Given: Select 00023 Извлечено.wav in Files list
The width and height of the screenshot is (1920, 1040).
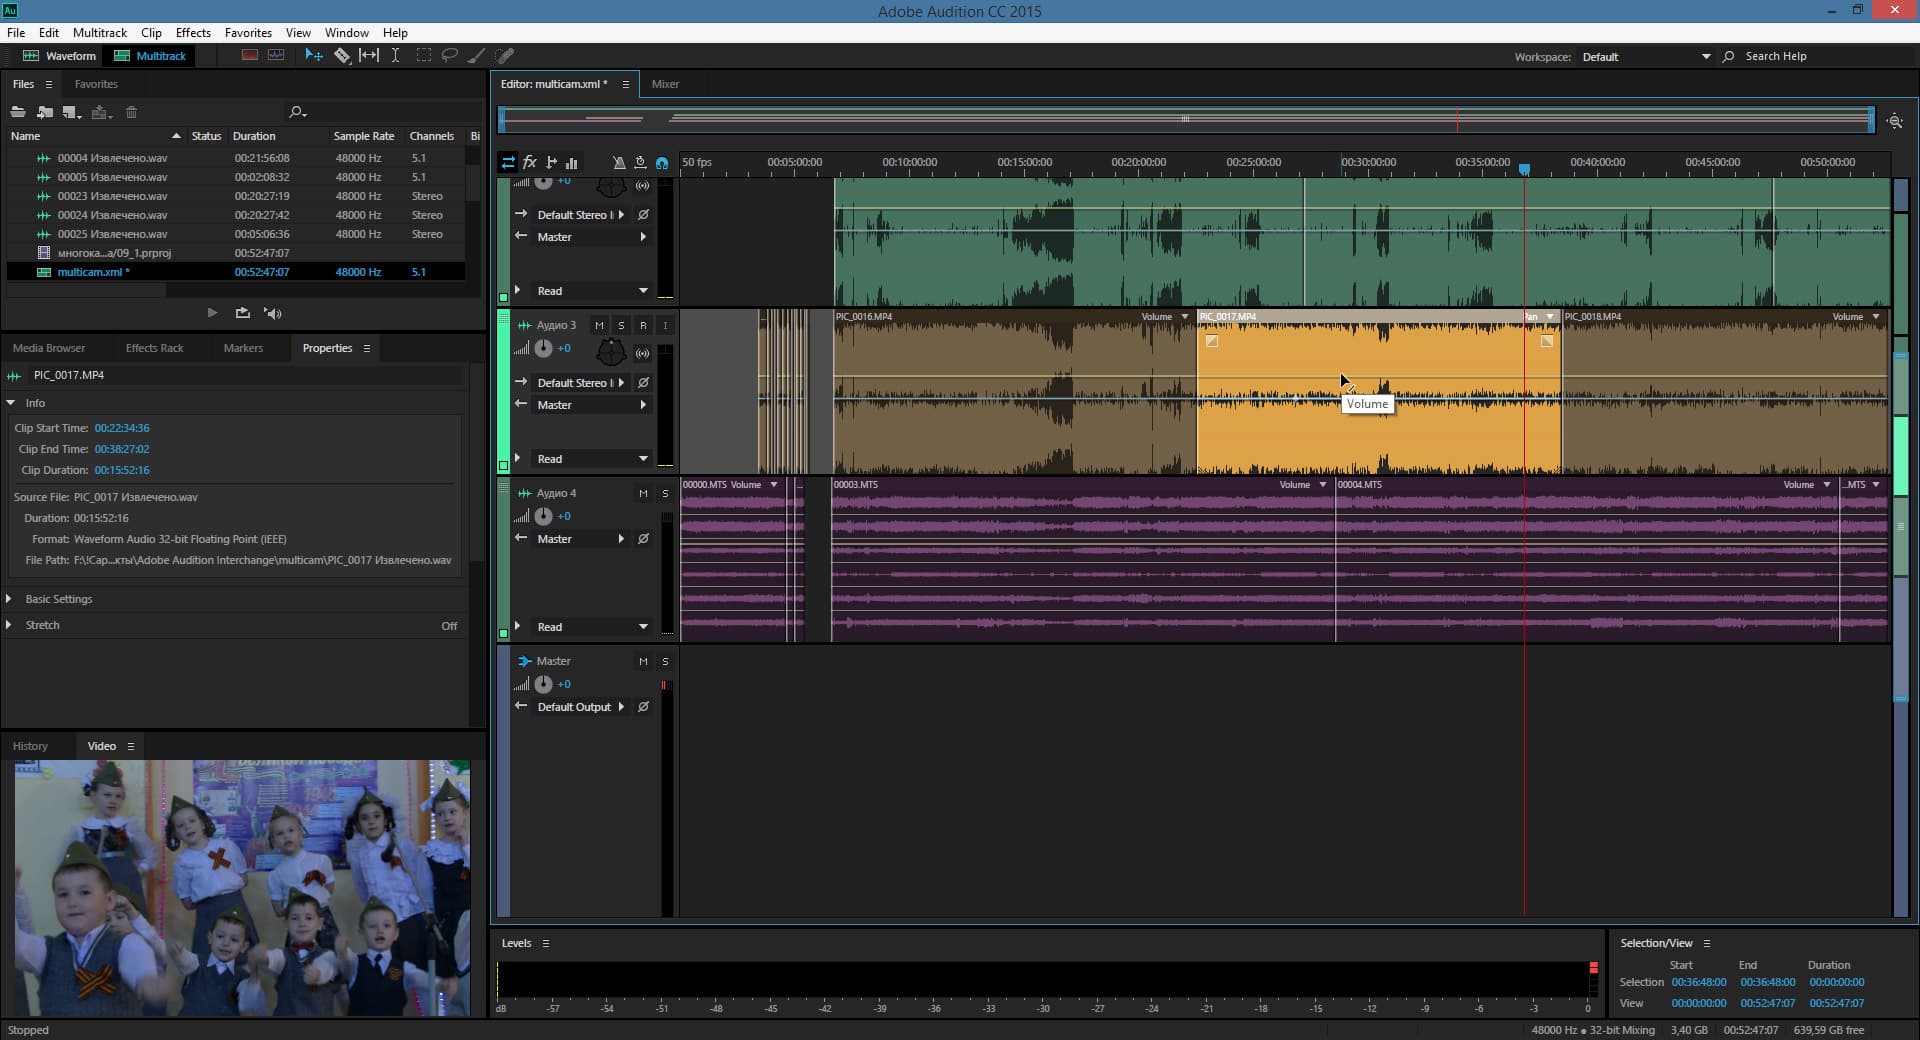Looking at the screenshot, I should click(x=112, y=196).
